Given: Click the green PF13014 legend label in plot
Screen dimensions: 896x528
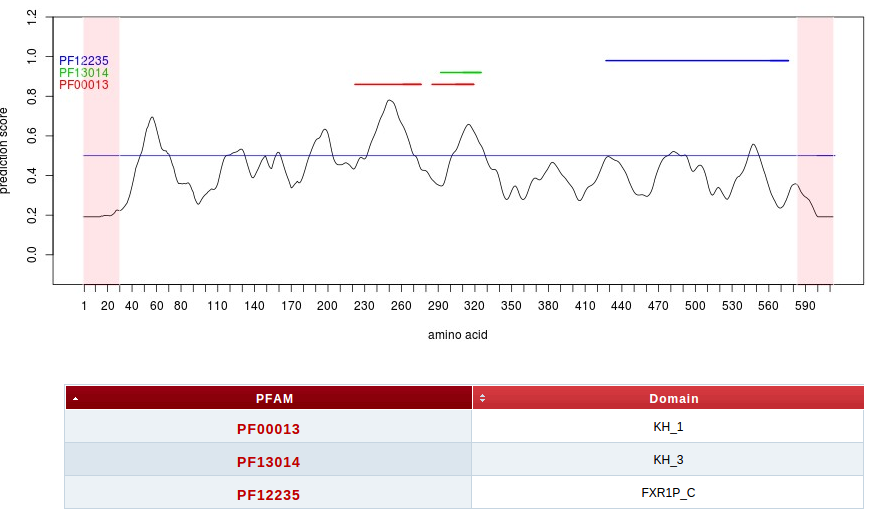Looking at the screenshot, I should tap(84, 73).
